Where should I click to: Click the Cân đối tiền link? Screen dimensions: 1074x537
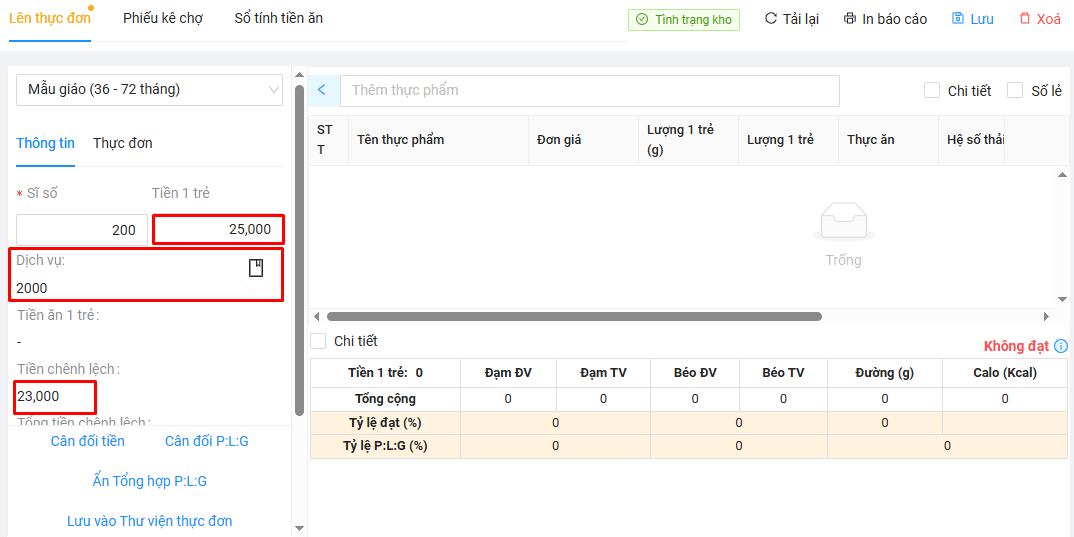pos(88,441)
